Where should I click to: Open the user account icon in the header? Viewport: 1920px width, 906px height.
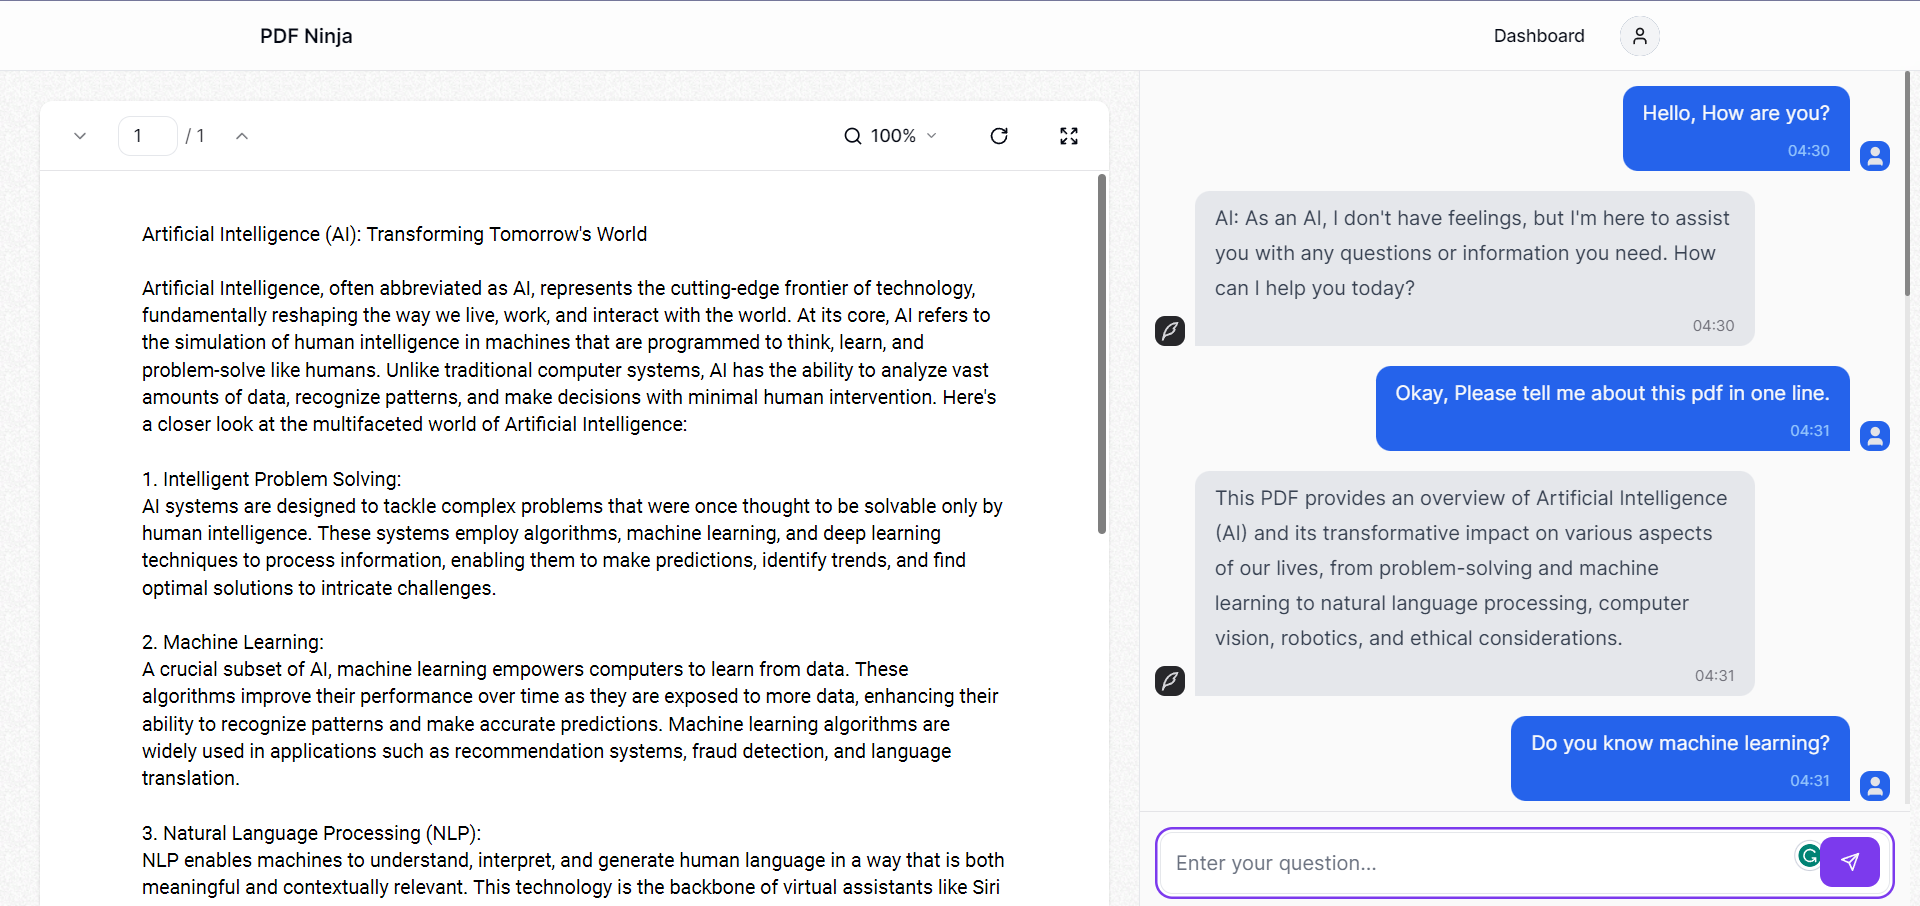click(x=1639, y=35)
